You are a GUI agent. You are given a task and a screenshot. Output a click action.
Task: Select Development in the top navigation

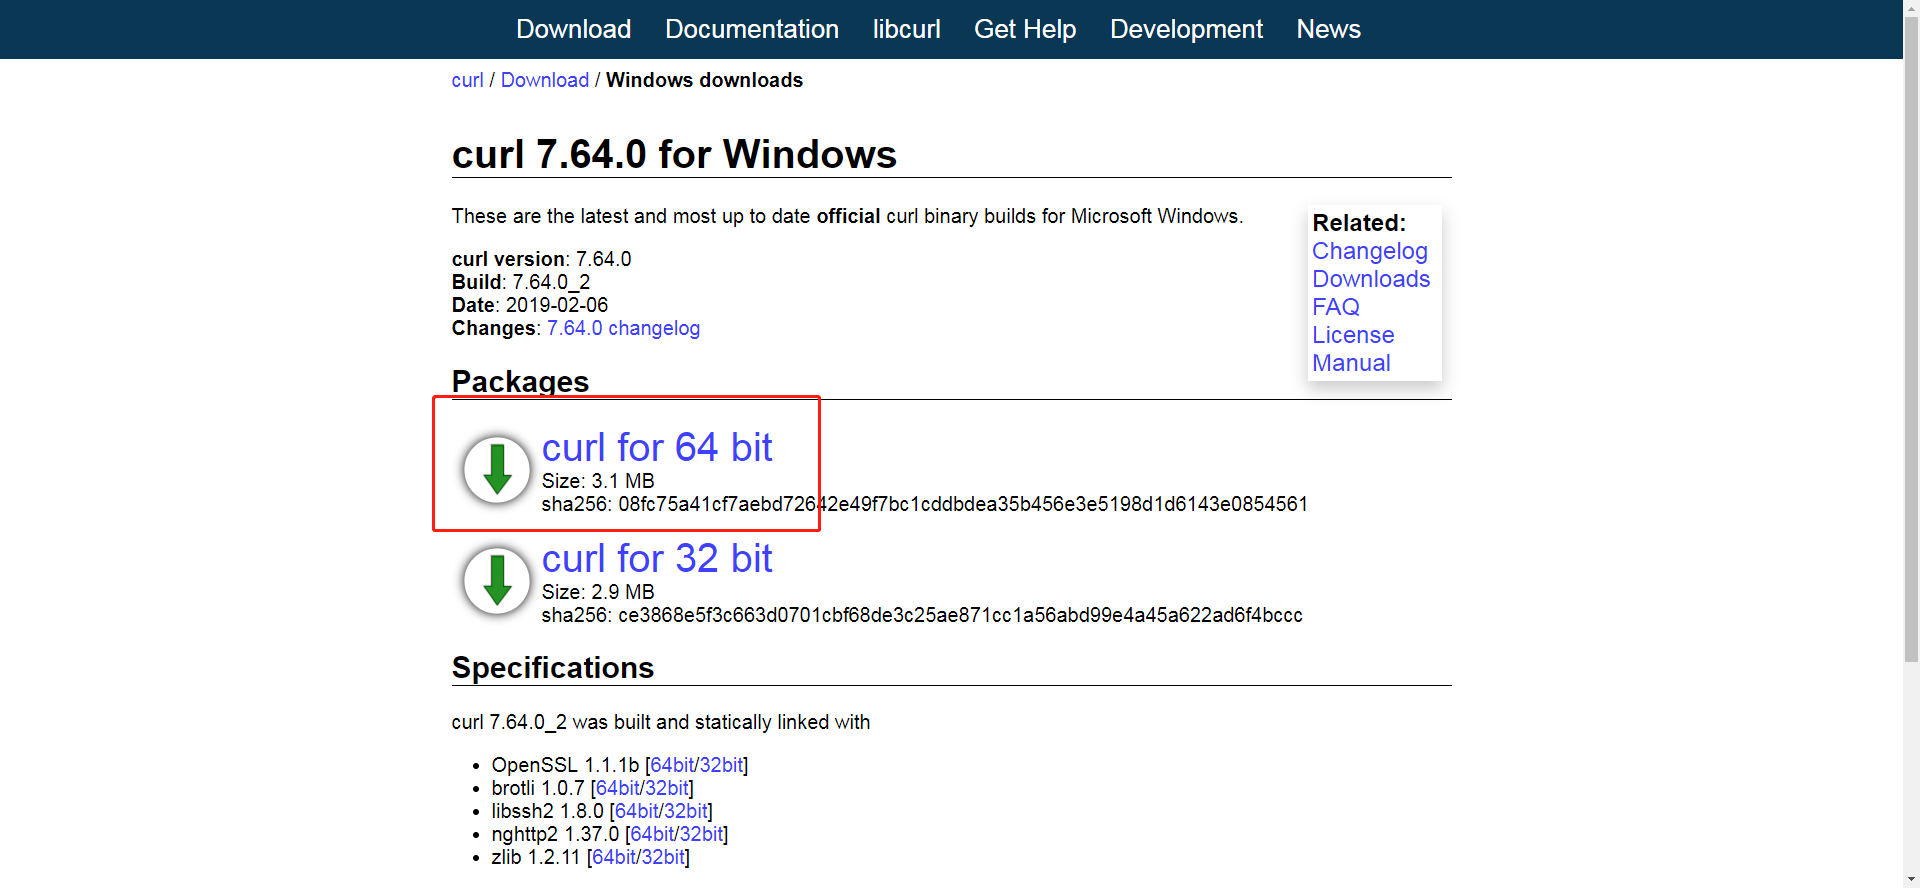[1186, 29]
